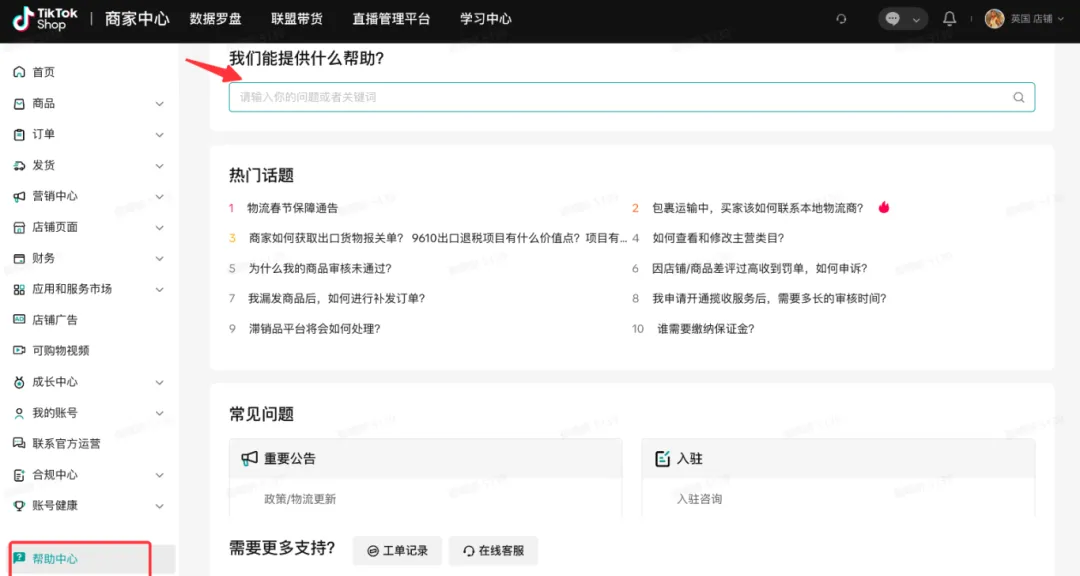Open 入驻咨询 under 入驻

coord(699,499)
